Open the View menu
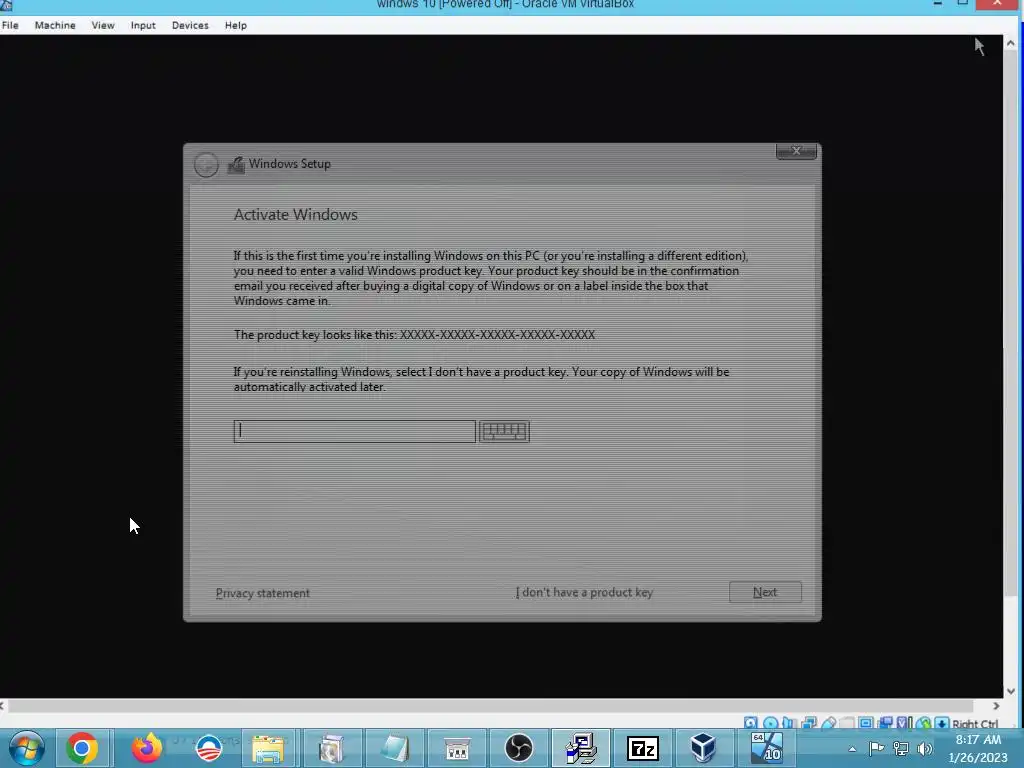 point(103,25)
